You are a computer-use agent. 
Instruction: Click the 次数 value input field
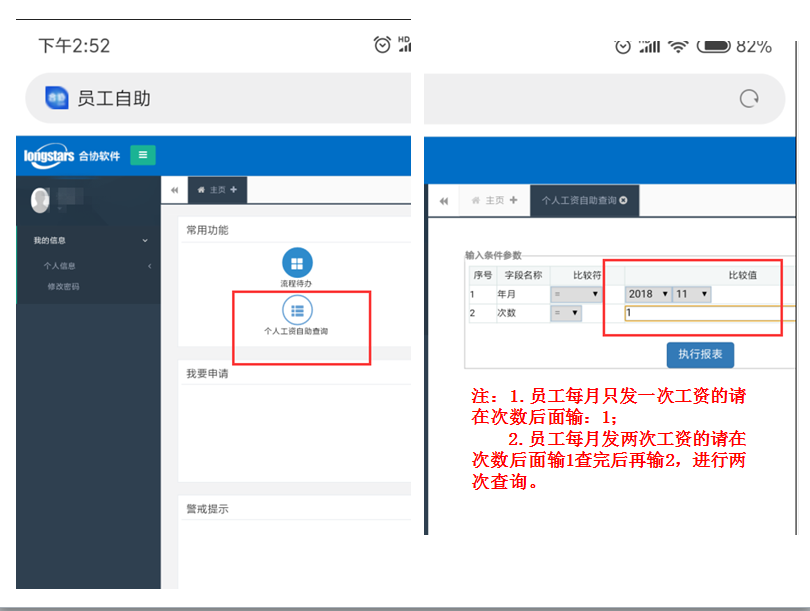(710, 313)
